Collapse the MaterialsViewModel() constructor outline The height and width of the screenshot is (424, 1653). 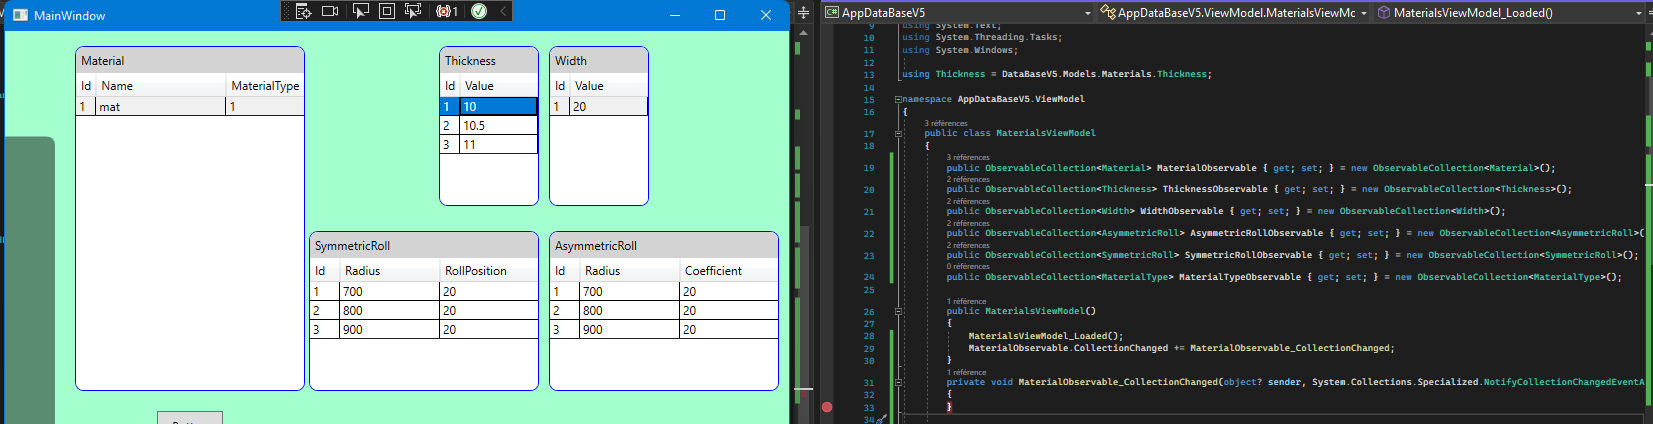[x=898, y=311]
